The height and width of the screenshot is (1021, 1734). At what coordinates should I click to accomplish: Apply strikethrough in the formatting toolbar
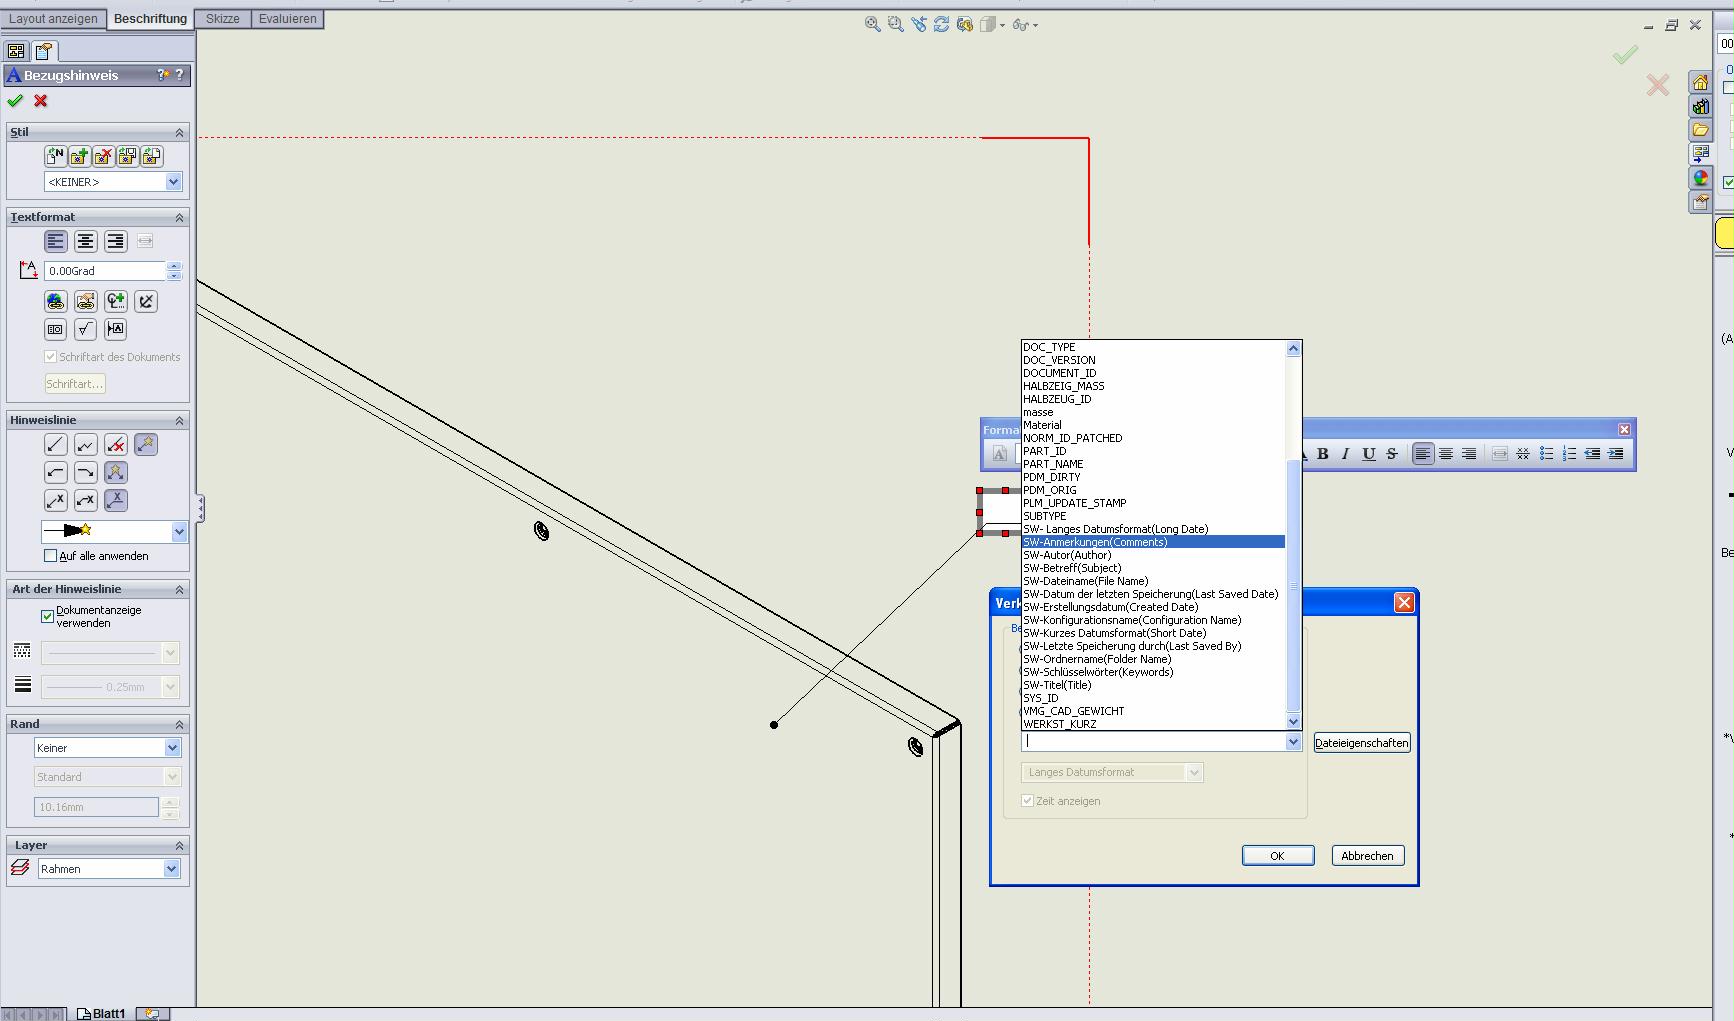1392,454
